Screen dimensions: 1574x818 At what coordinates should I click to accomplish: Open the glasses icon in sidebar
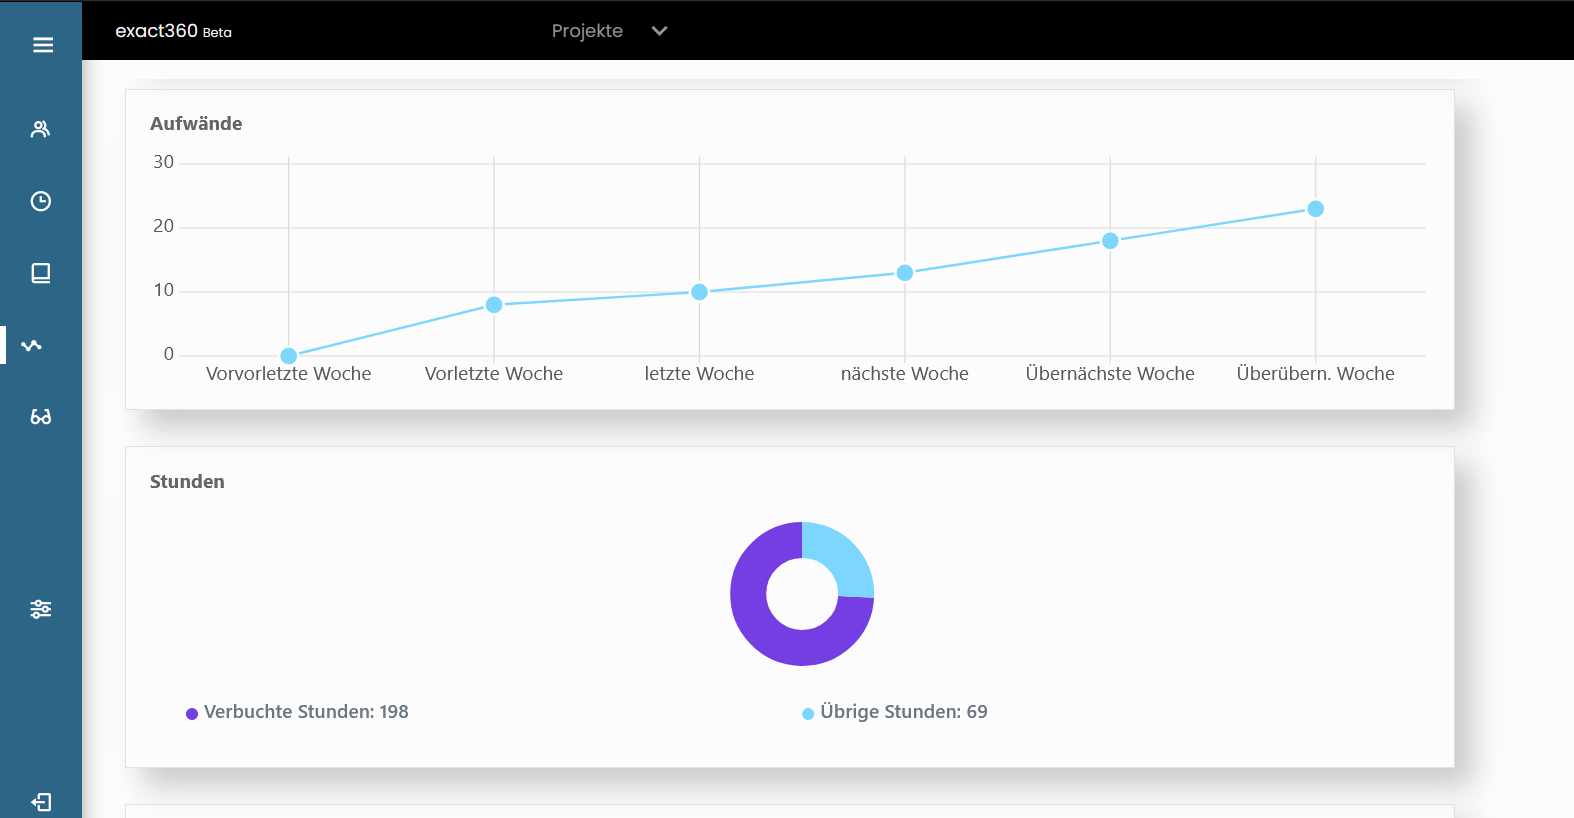click(40, 417)
